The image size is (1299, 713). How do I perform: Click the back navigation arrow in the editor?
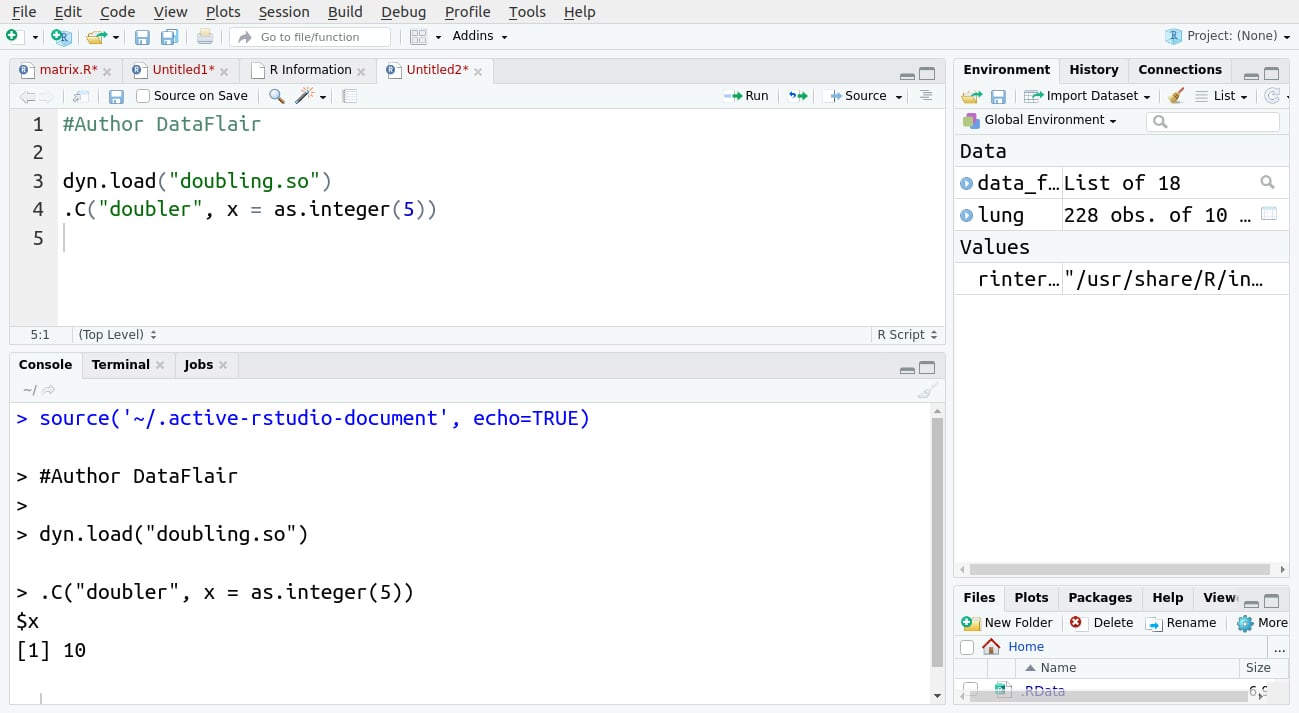tap(27, 95)
